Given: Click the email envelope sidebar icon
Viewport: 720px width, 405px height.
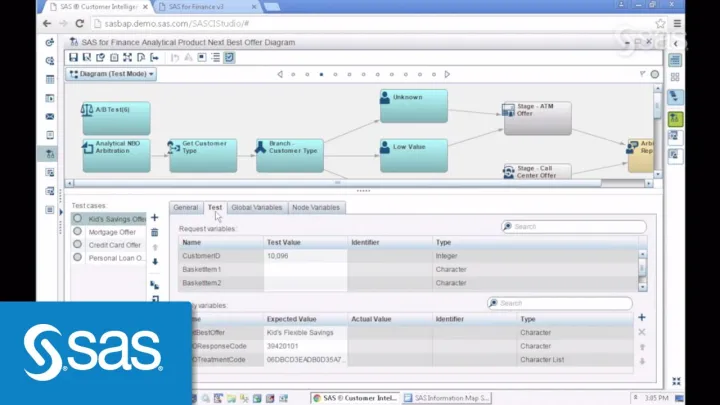Looking at the screenshot, I should coord(50,117).
